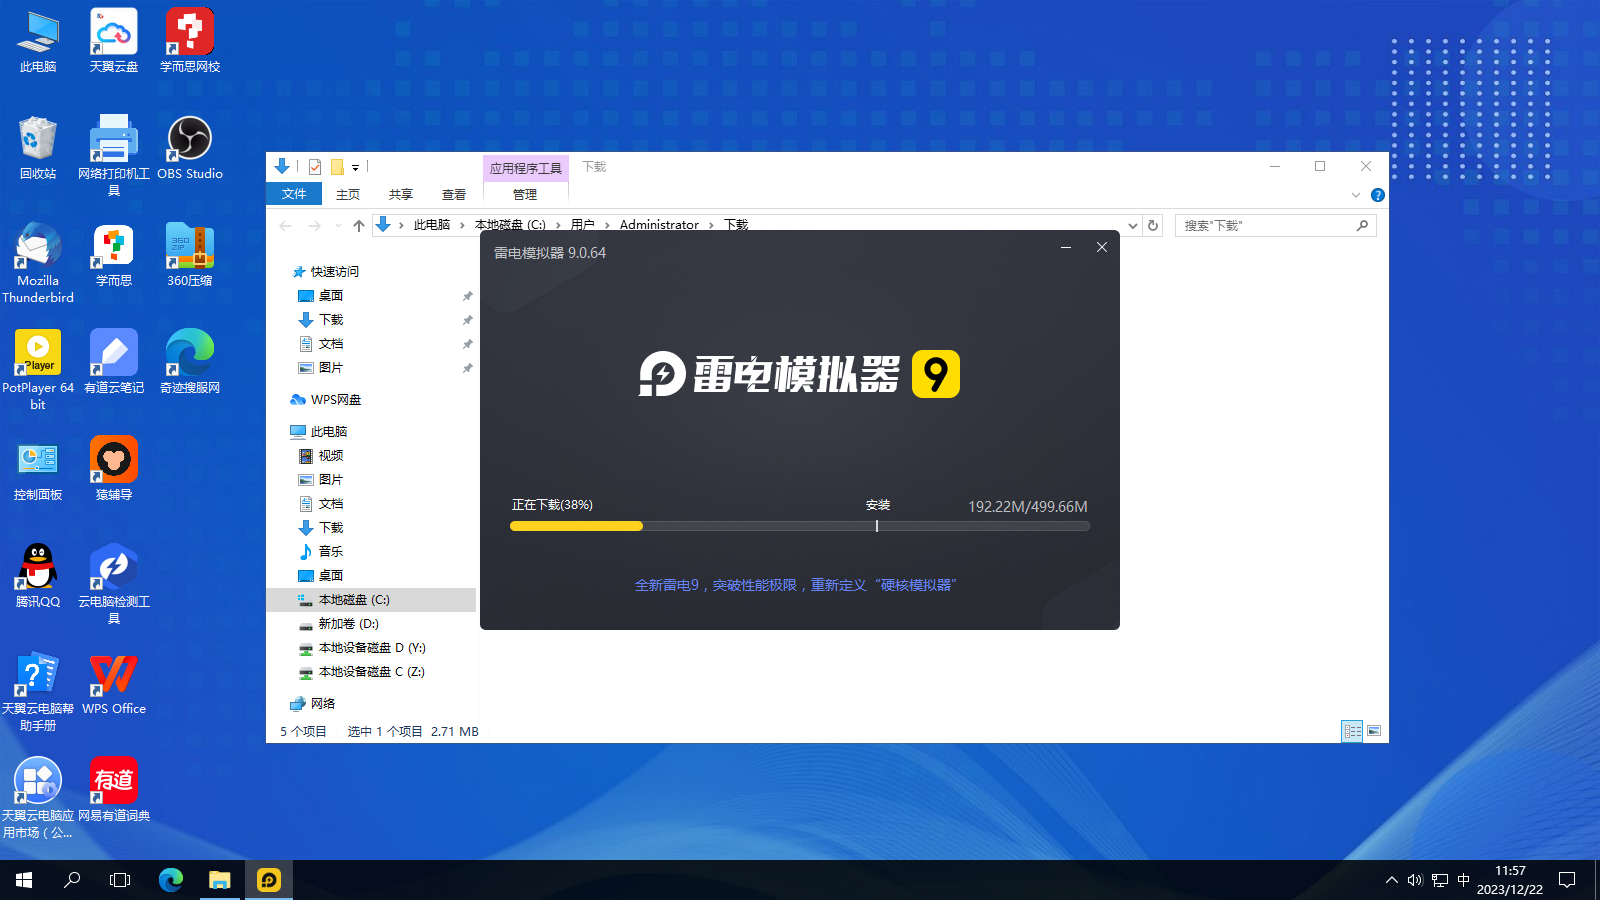Launch Microsoft Edge from taskbar
Screen dimensions: 1600x900
(171, 880)
